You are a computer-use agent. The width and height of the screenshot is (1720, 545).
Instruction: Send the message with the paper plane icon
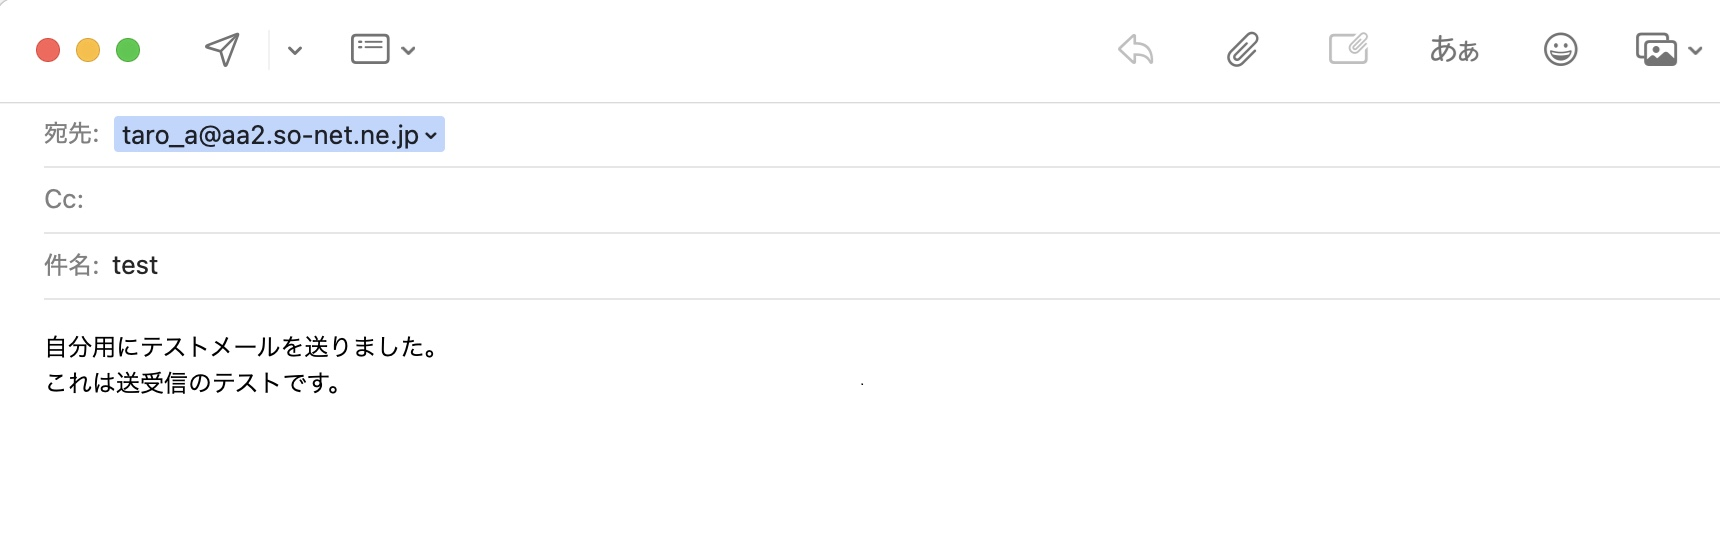tap(222, 49)
